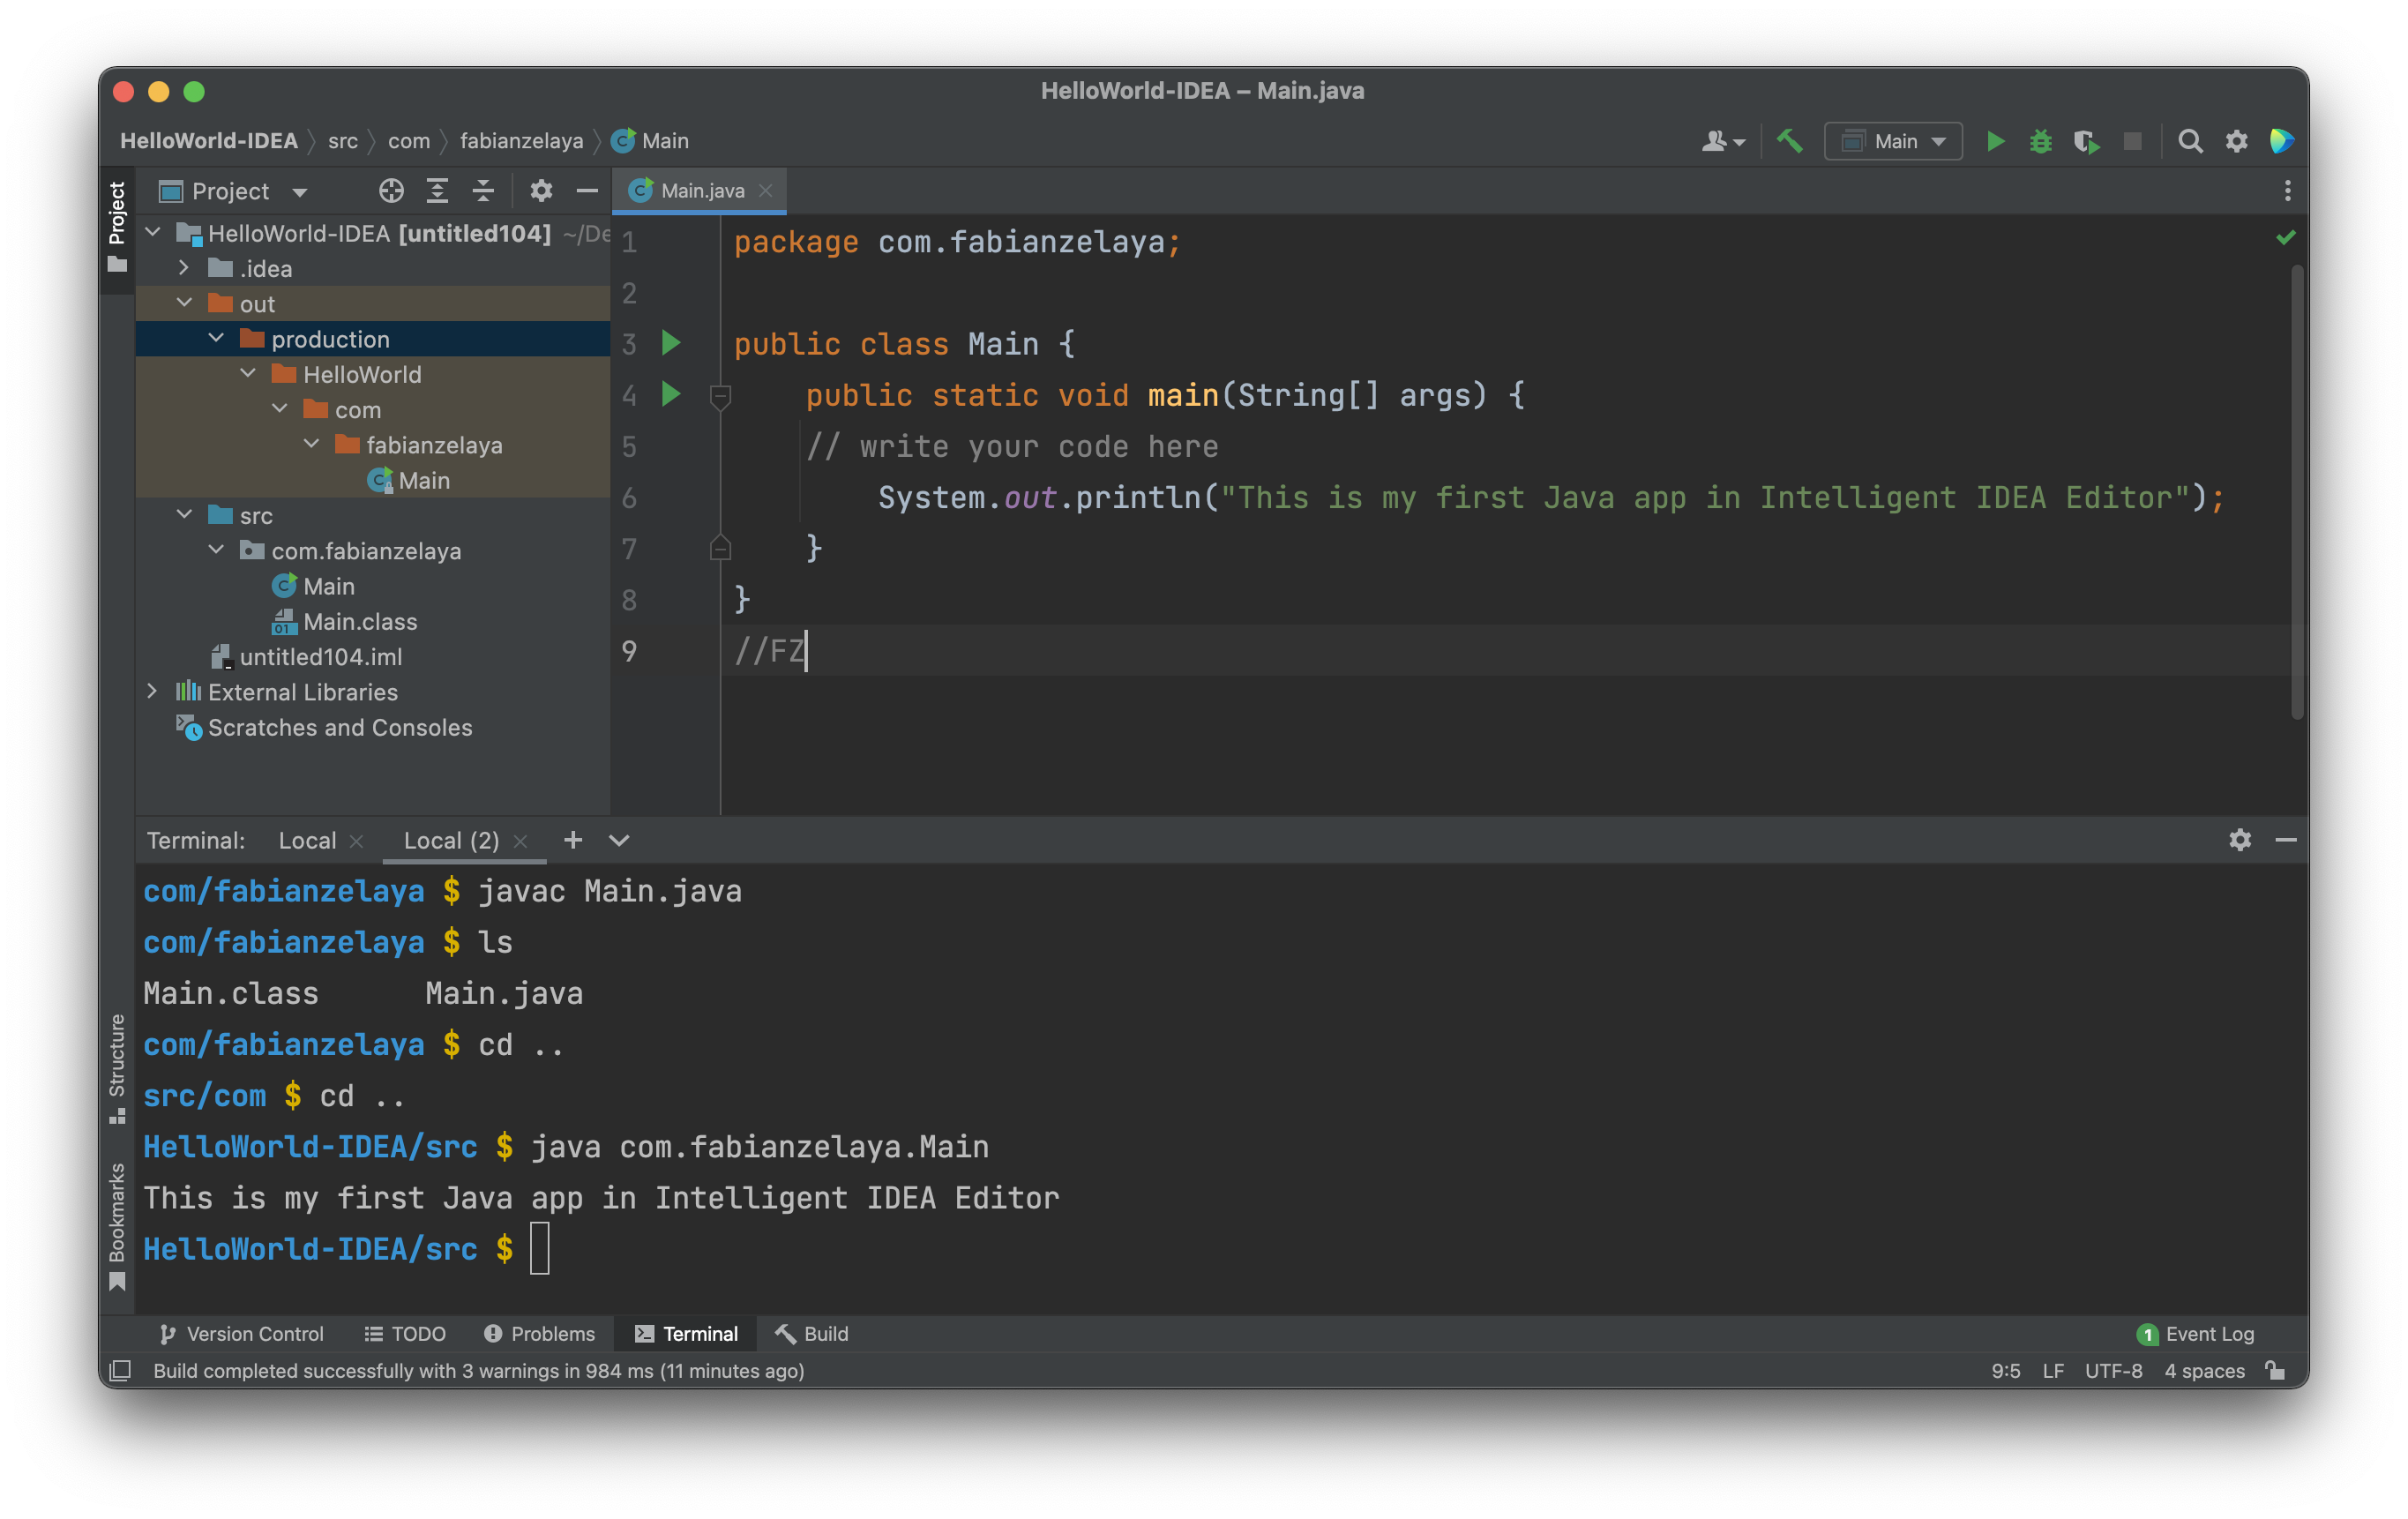Toggle fold marker beside main method

point(720,396)
